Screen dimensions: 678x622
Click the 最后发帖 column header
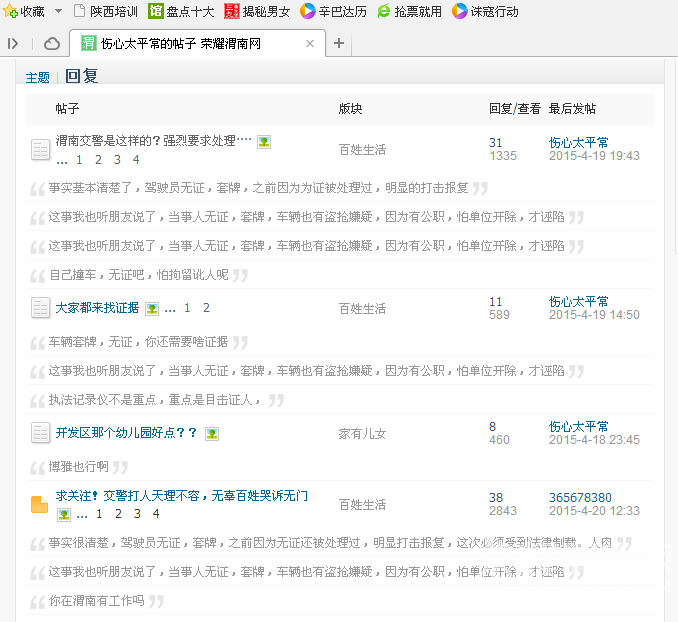(572, 109)
